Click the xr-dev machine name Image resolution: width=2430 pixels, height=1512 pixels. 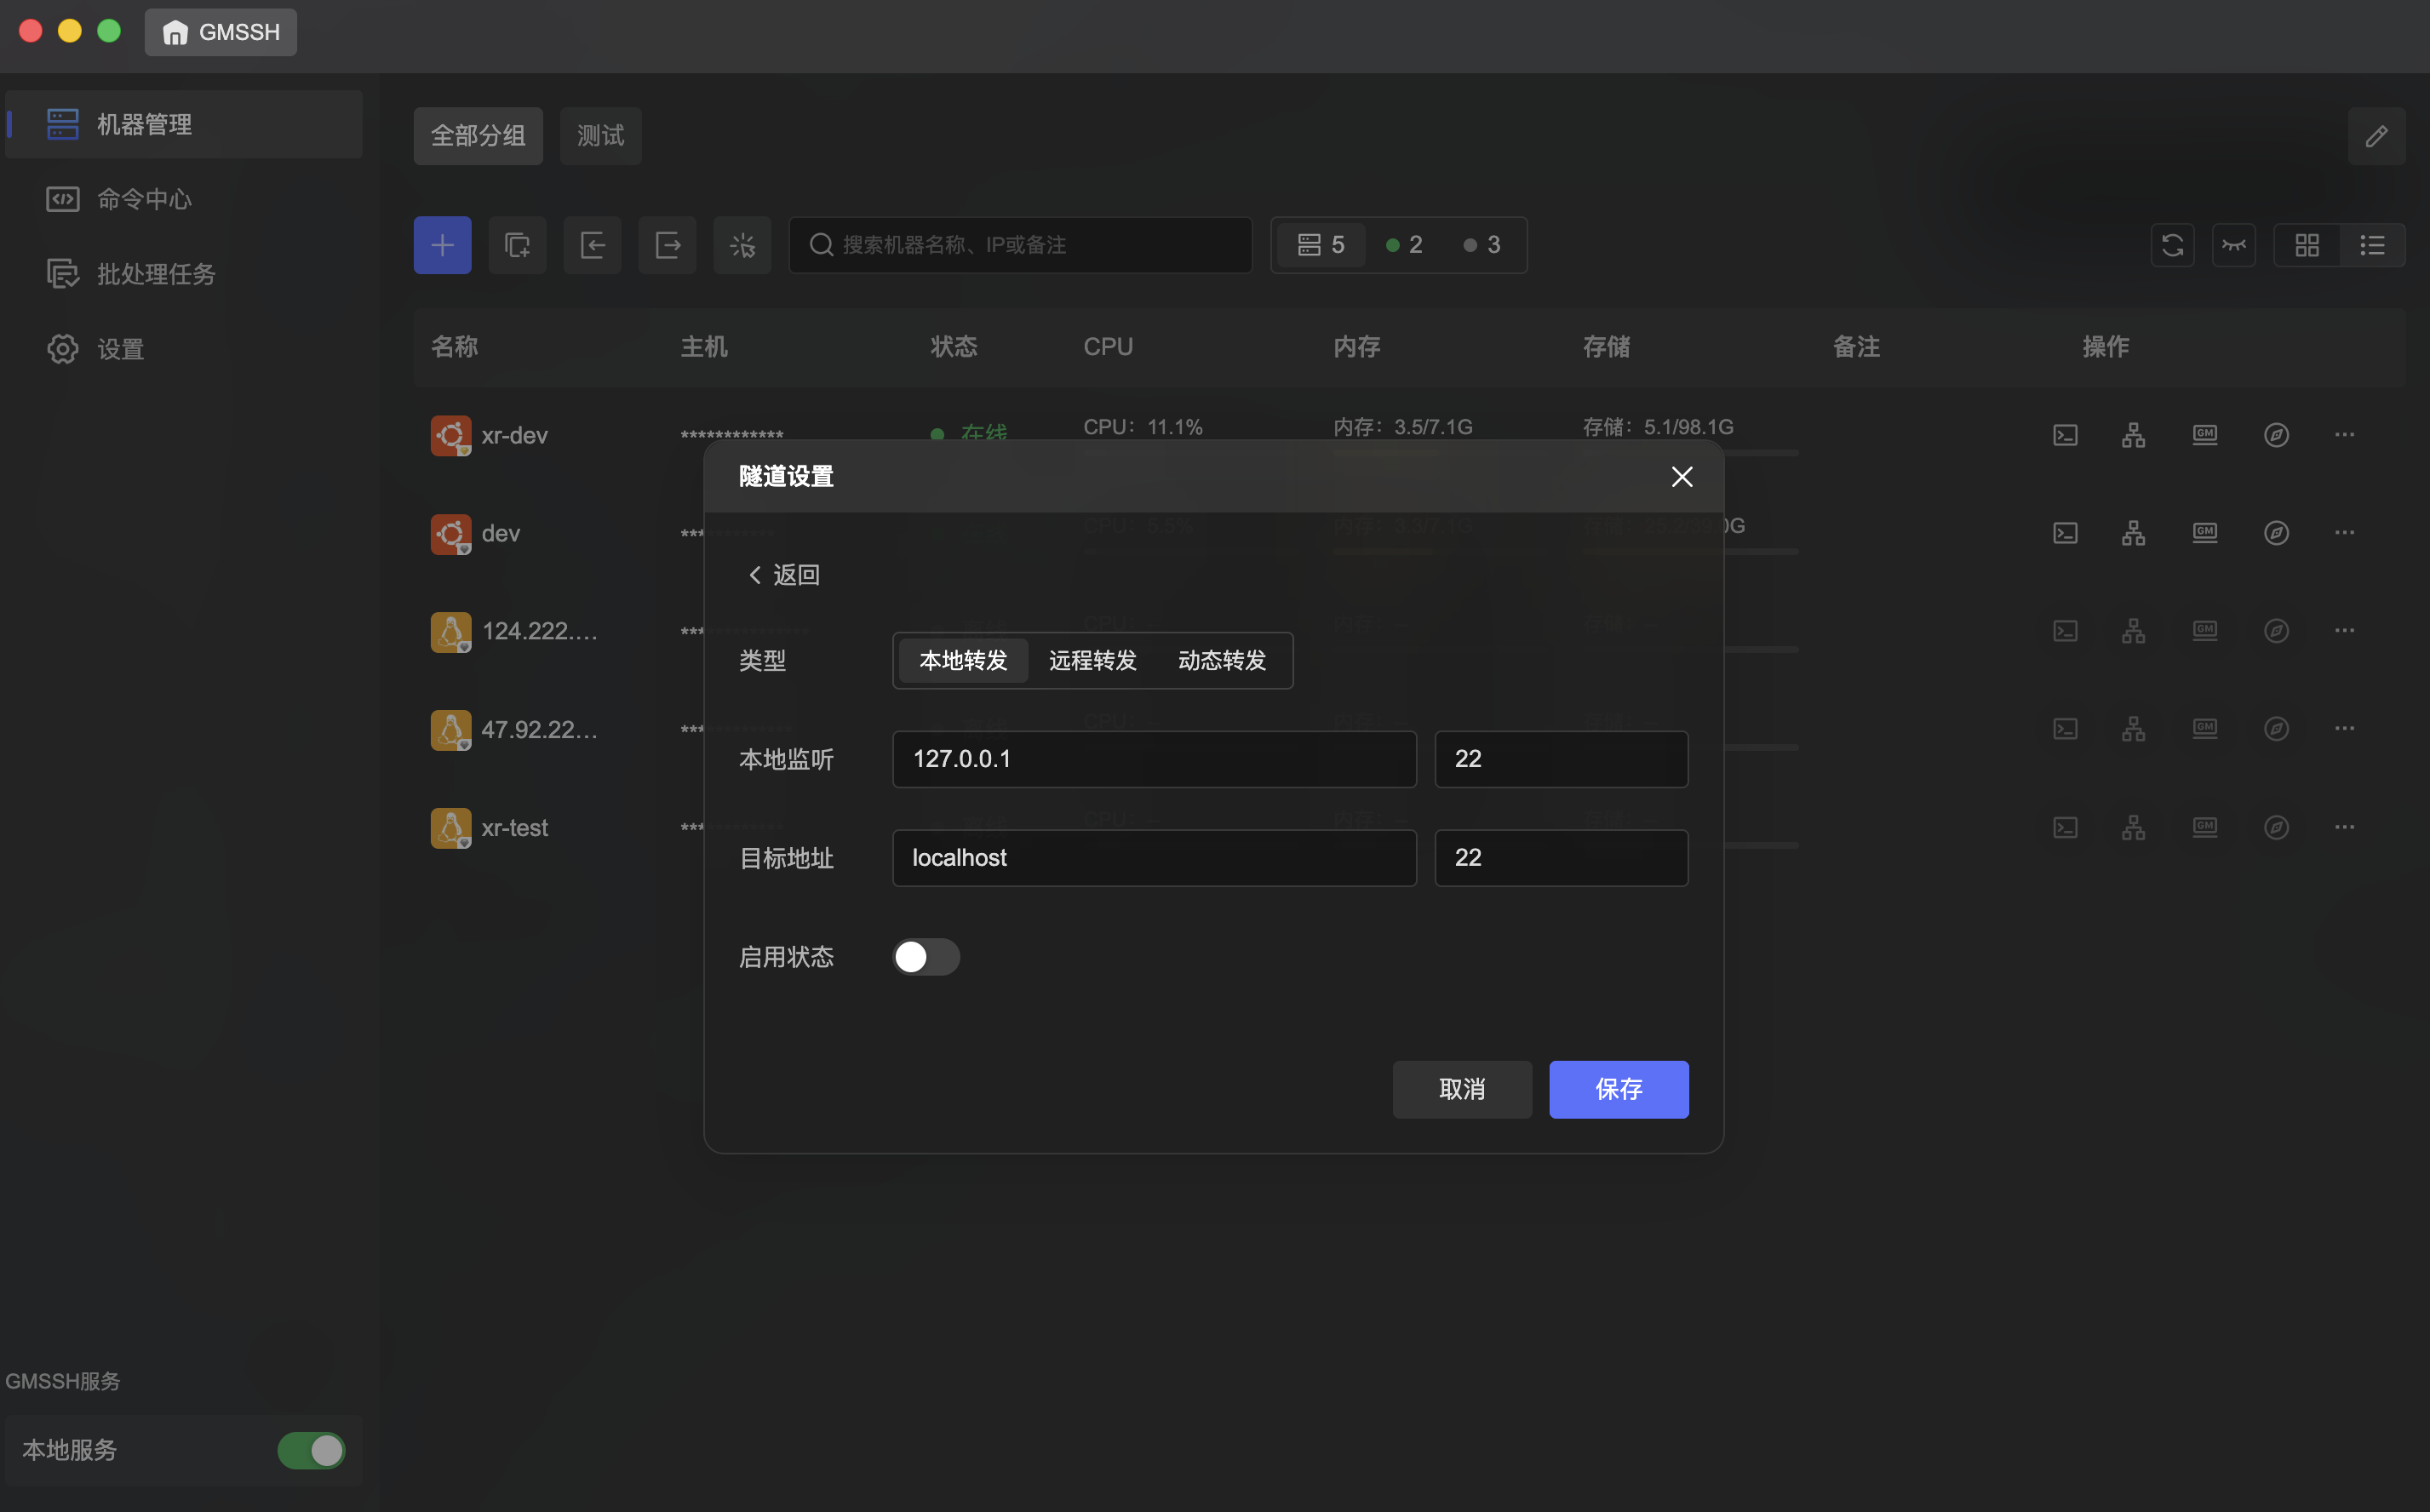click(x=514, y=436)
